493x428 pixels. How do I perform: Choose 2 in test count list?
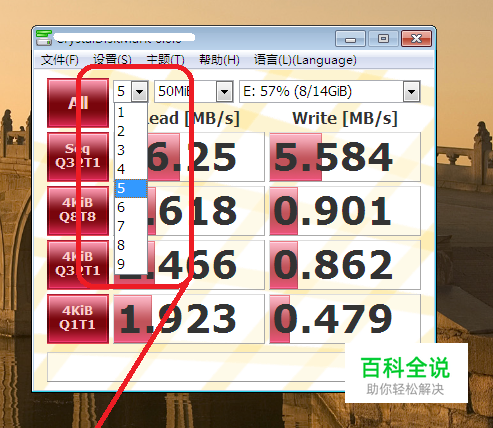point(131,131)
